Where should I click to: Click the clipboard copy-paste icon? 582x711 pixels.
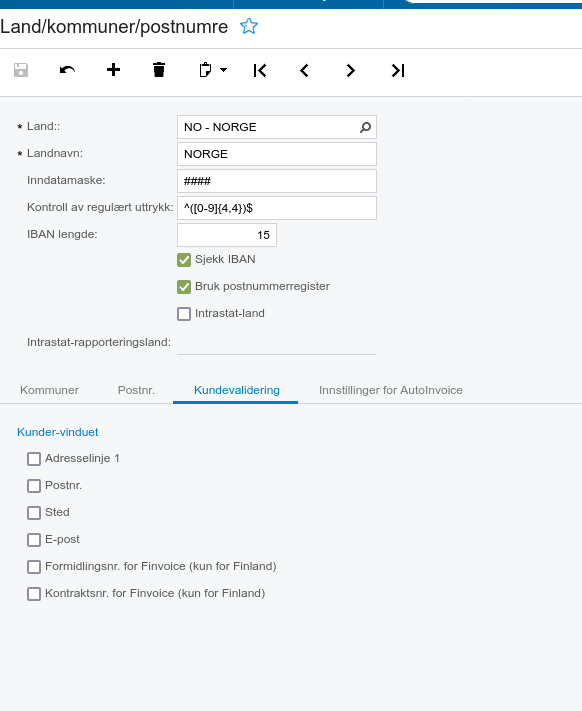[205, 70]
